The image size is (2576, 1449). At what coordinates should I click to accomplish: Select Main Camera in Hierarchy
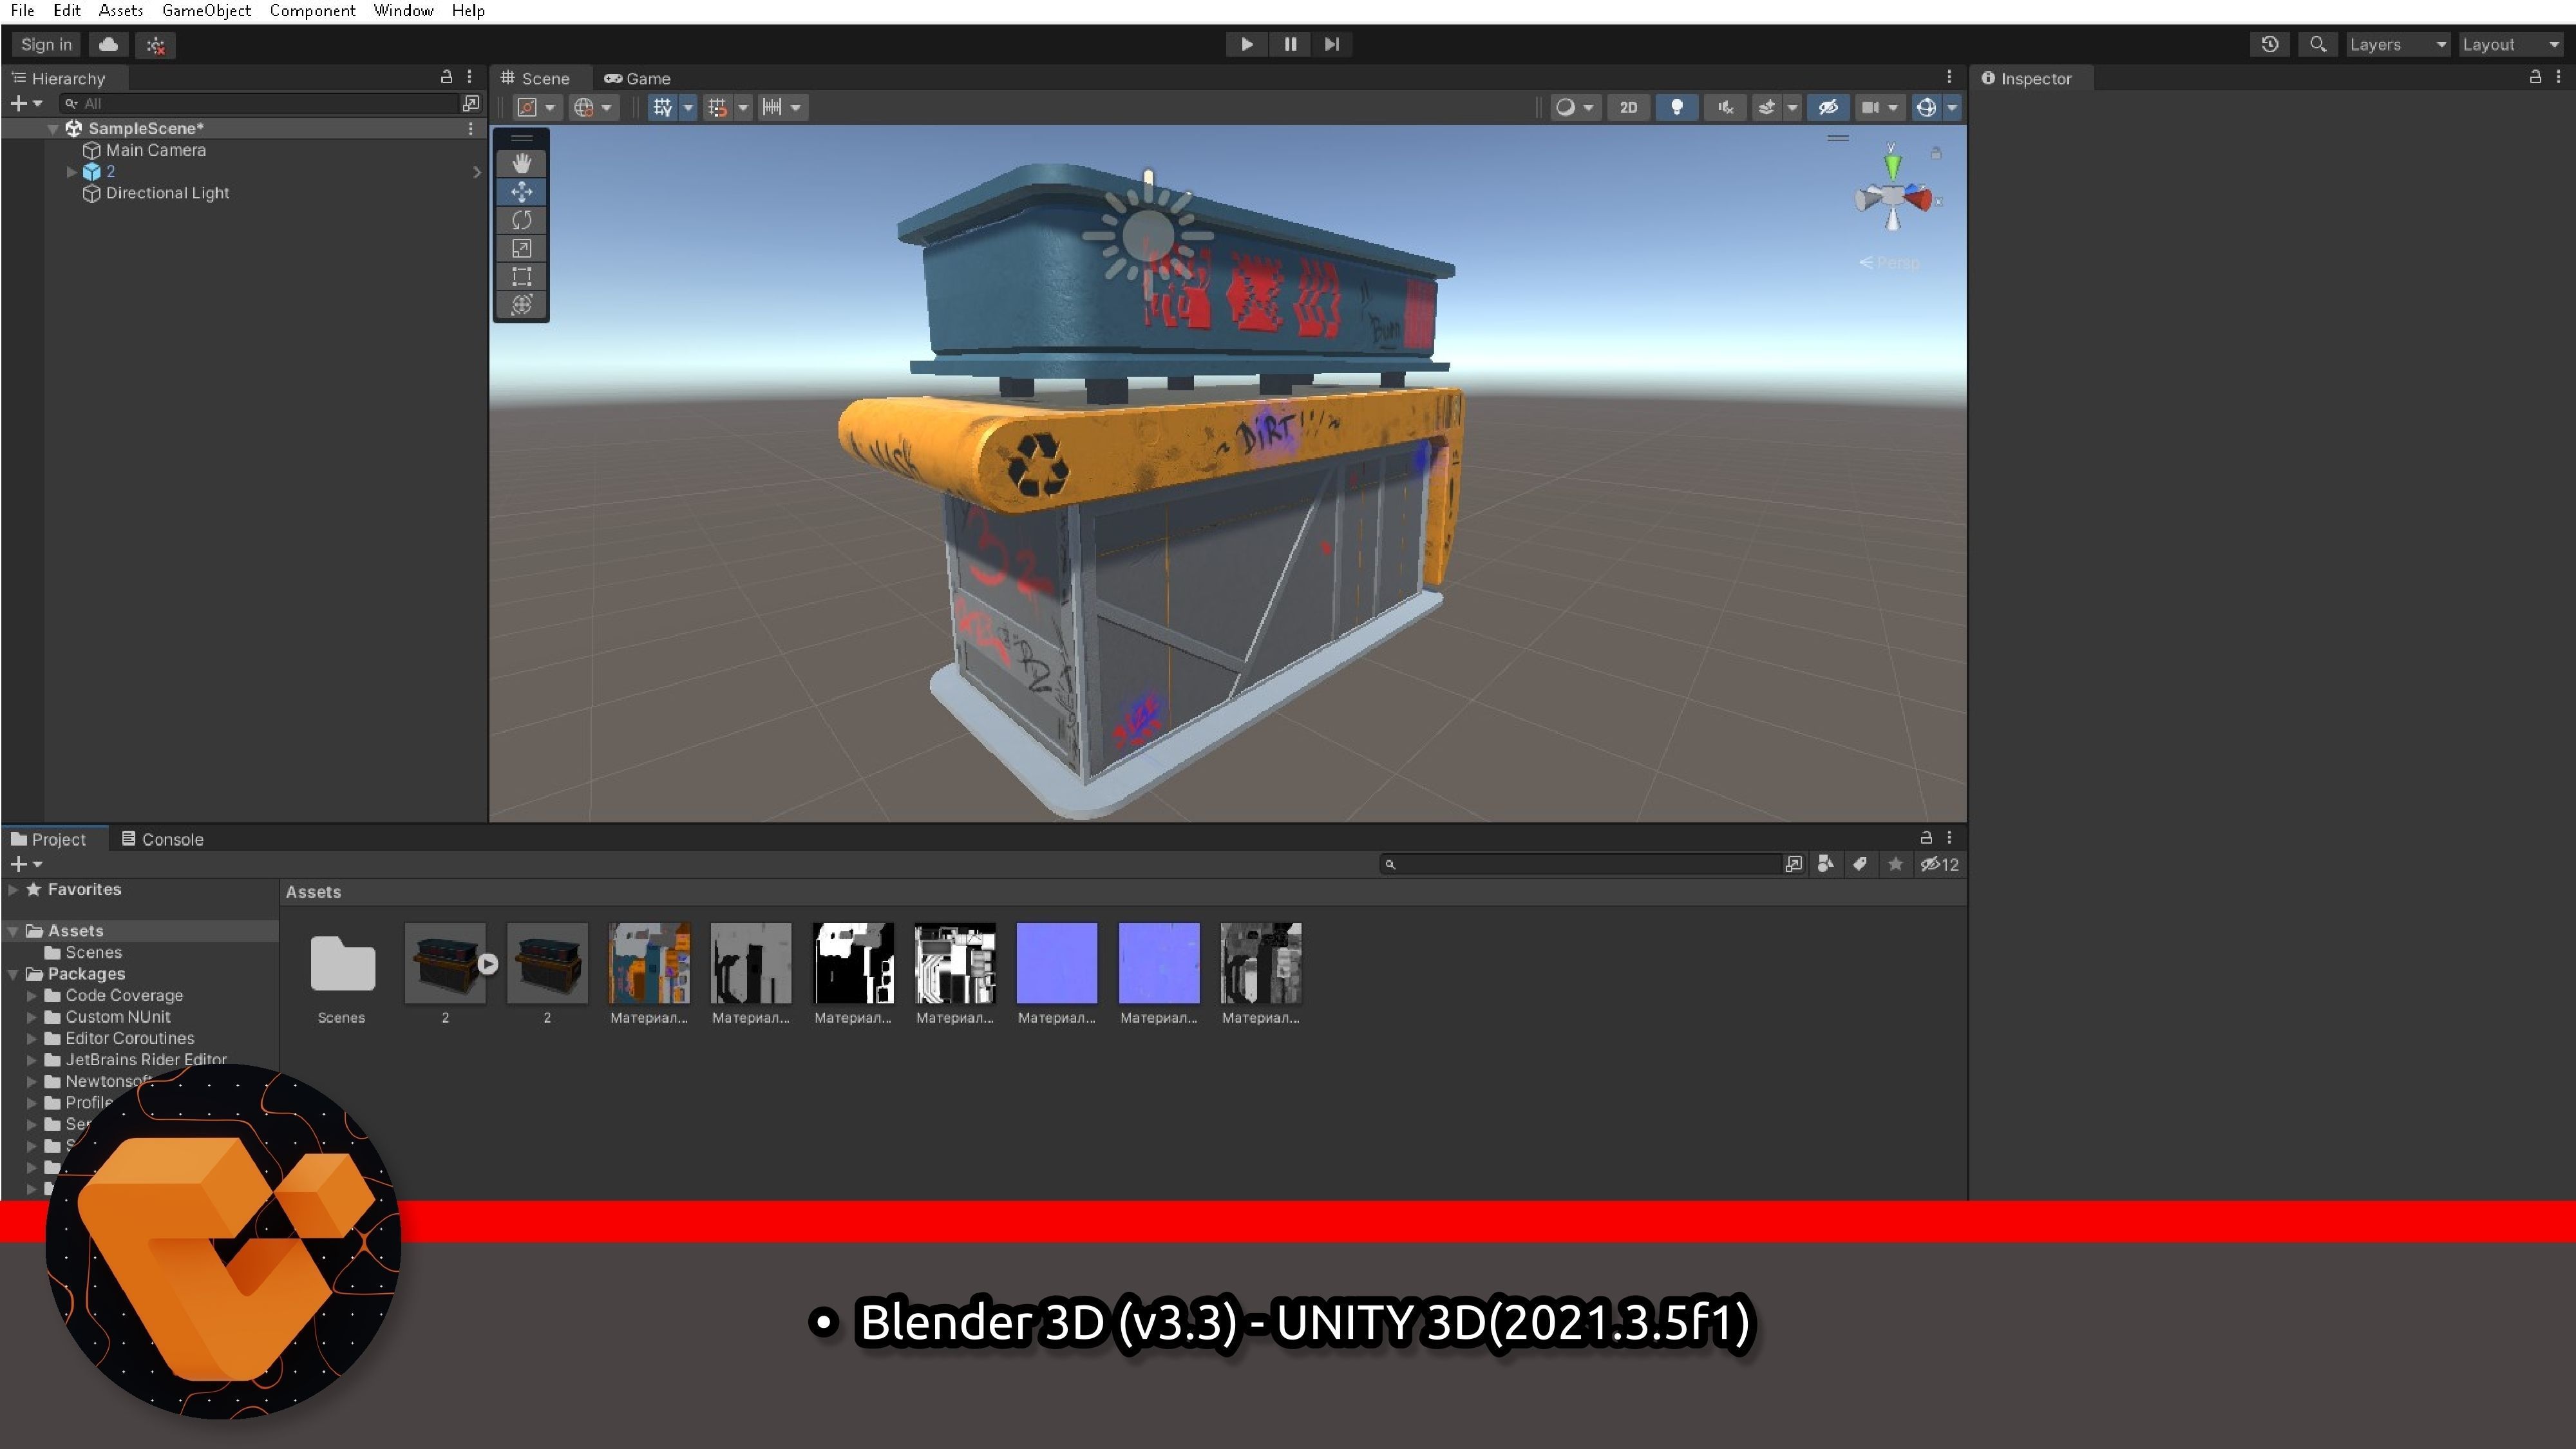155,150
